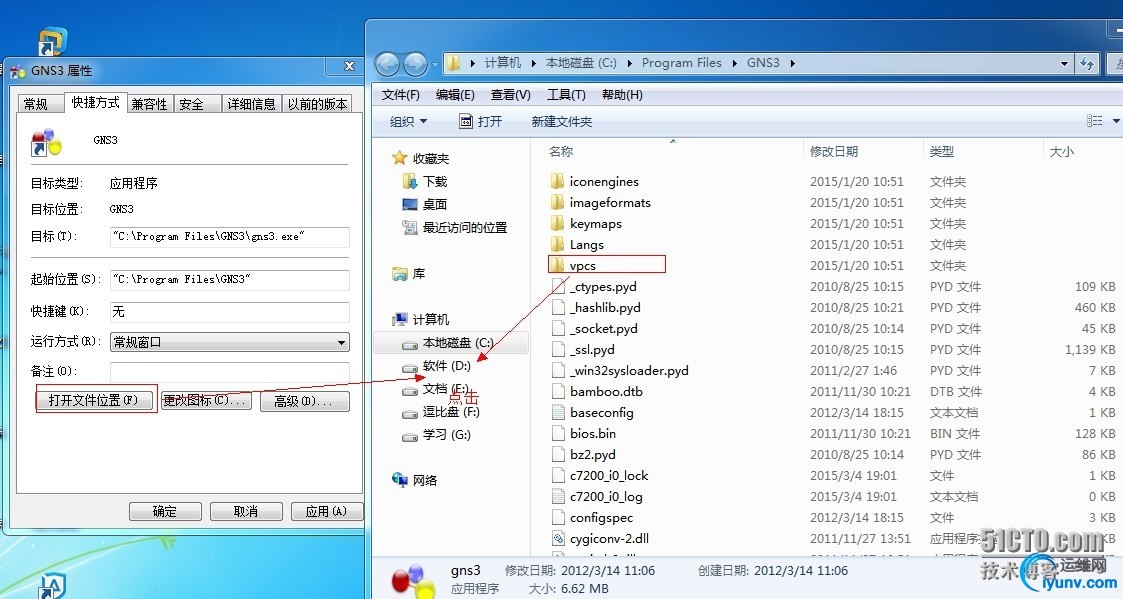Open the 文件(F) menu
The image size is (1123, 599).
(400, 95)
